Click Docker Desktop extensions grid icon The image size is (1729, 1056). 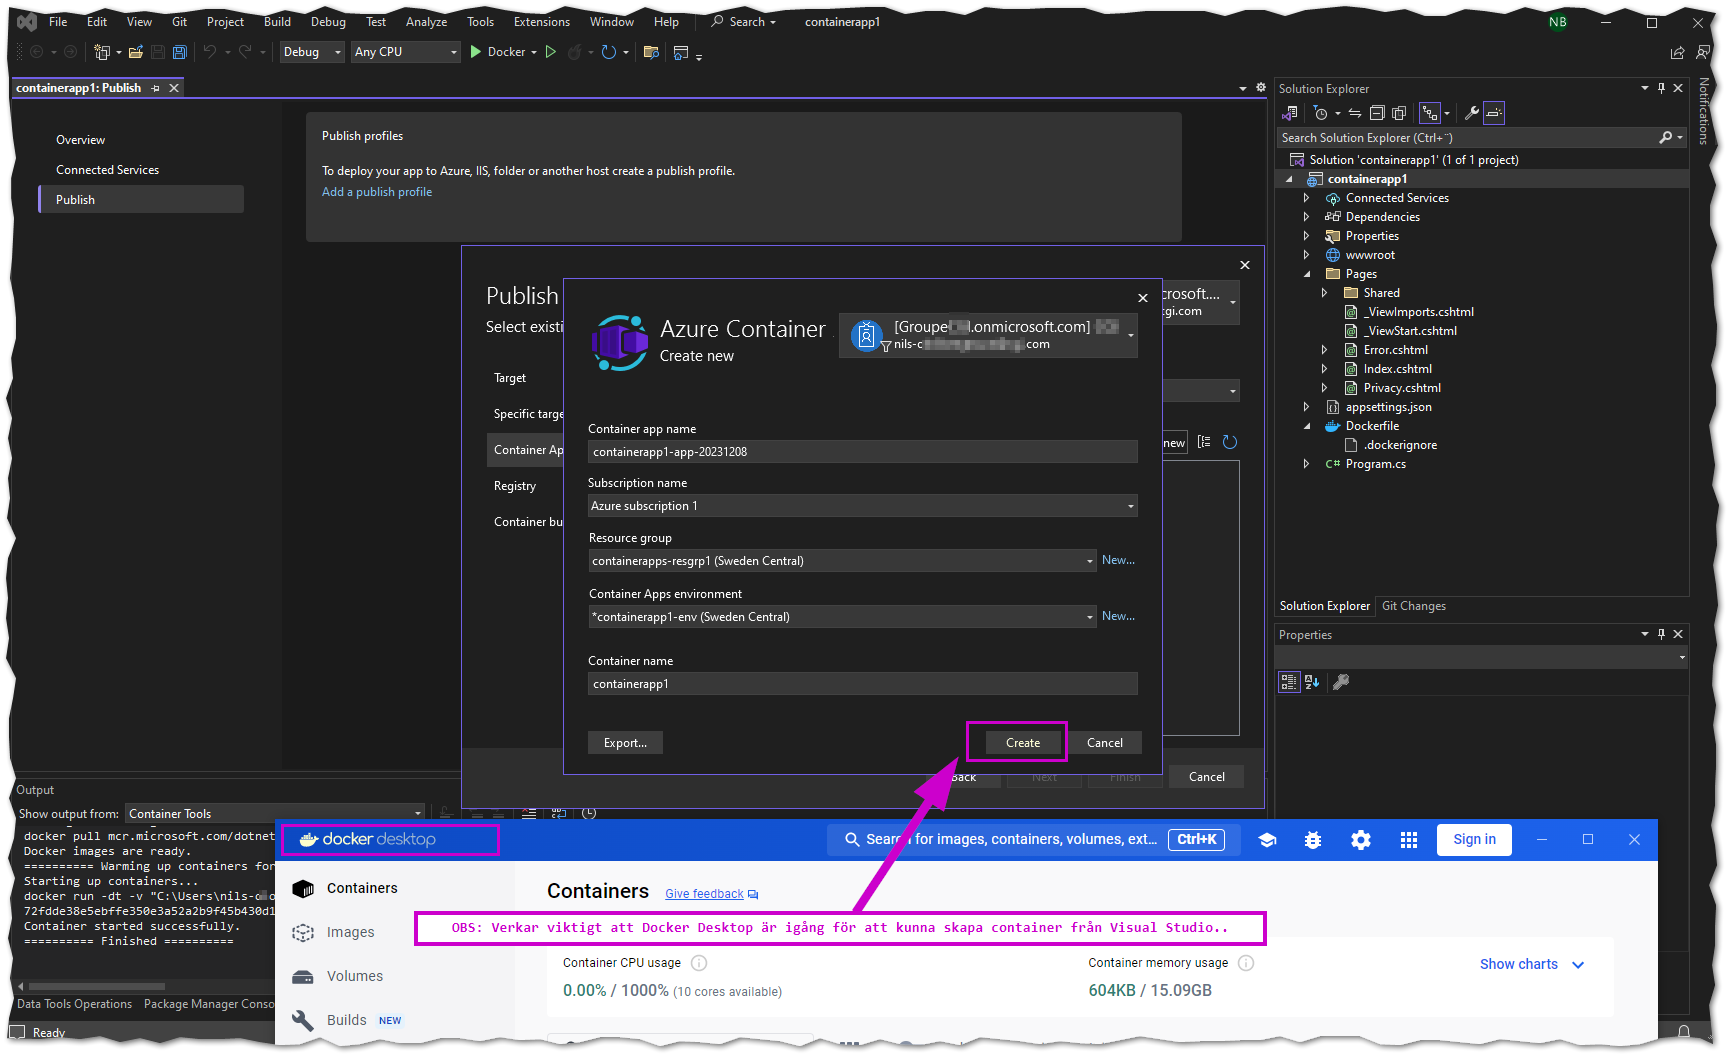pos(1409,840)
